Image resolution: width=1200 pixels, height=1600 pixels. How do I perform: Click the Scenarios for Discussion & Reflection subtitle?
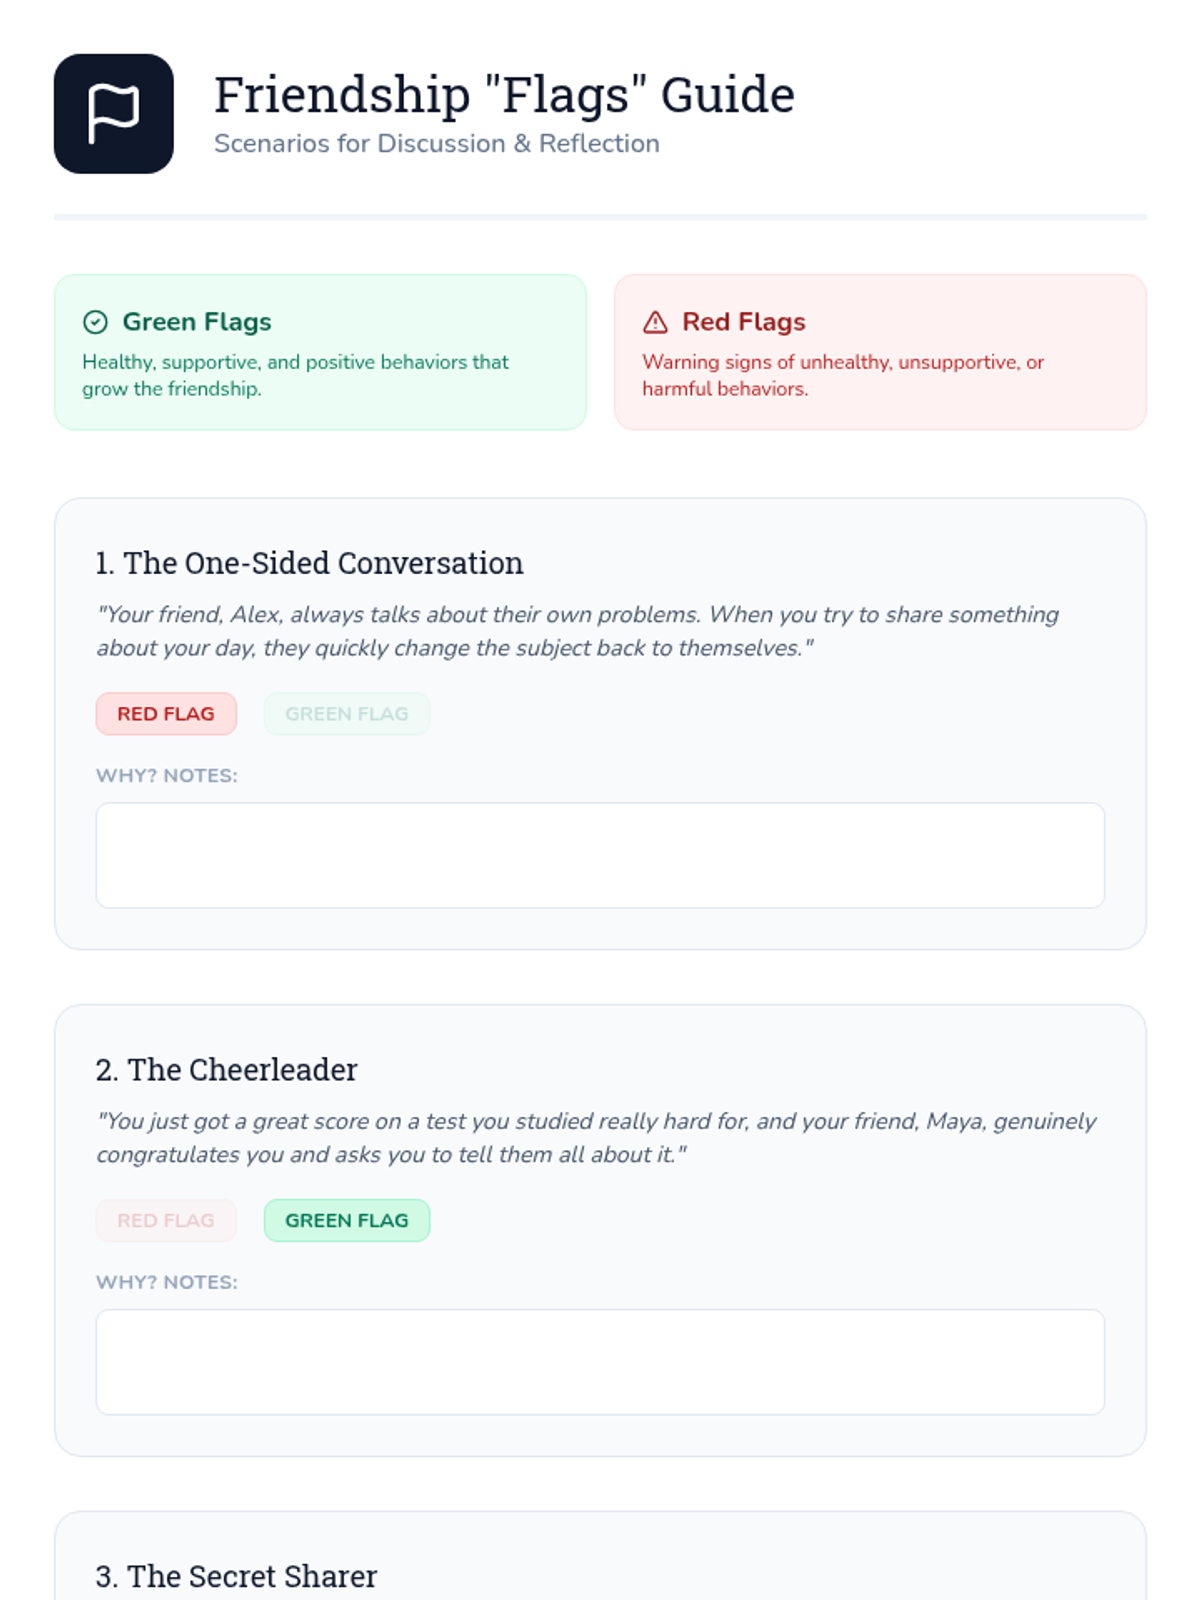(436, 144)
